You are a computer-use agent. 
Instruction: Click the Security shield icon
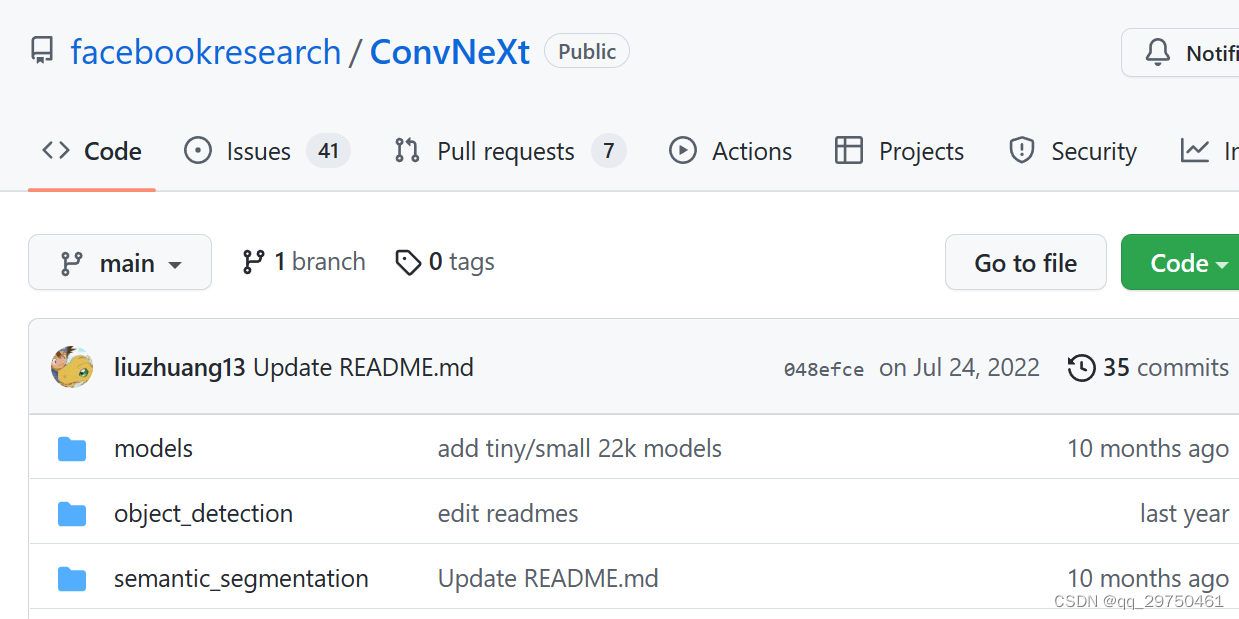coord(1021,151)
